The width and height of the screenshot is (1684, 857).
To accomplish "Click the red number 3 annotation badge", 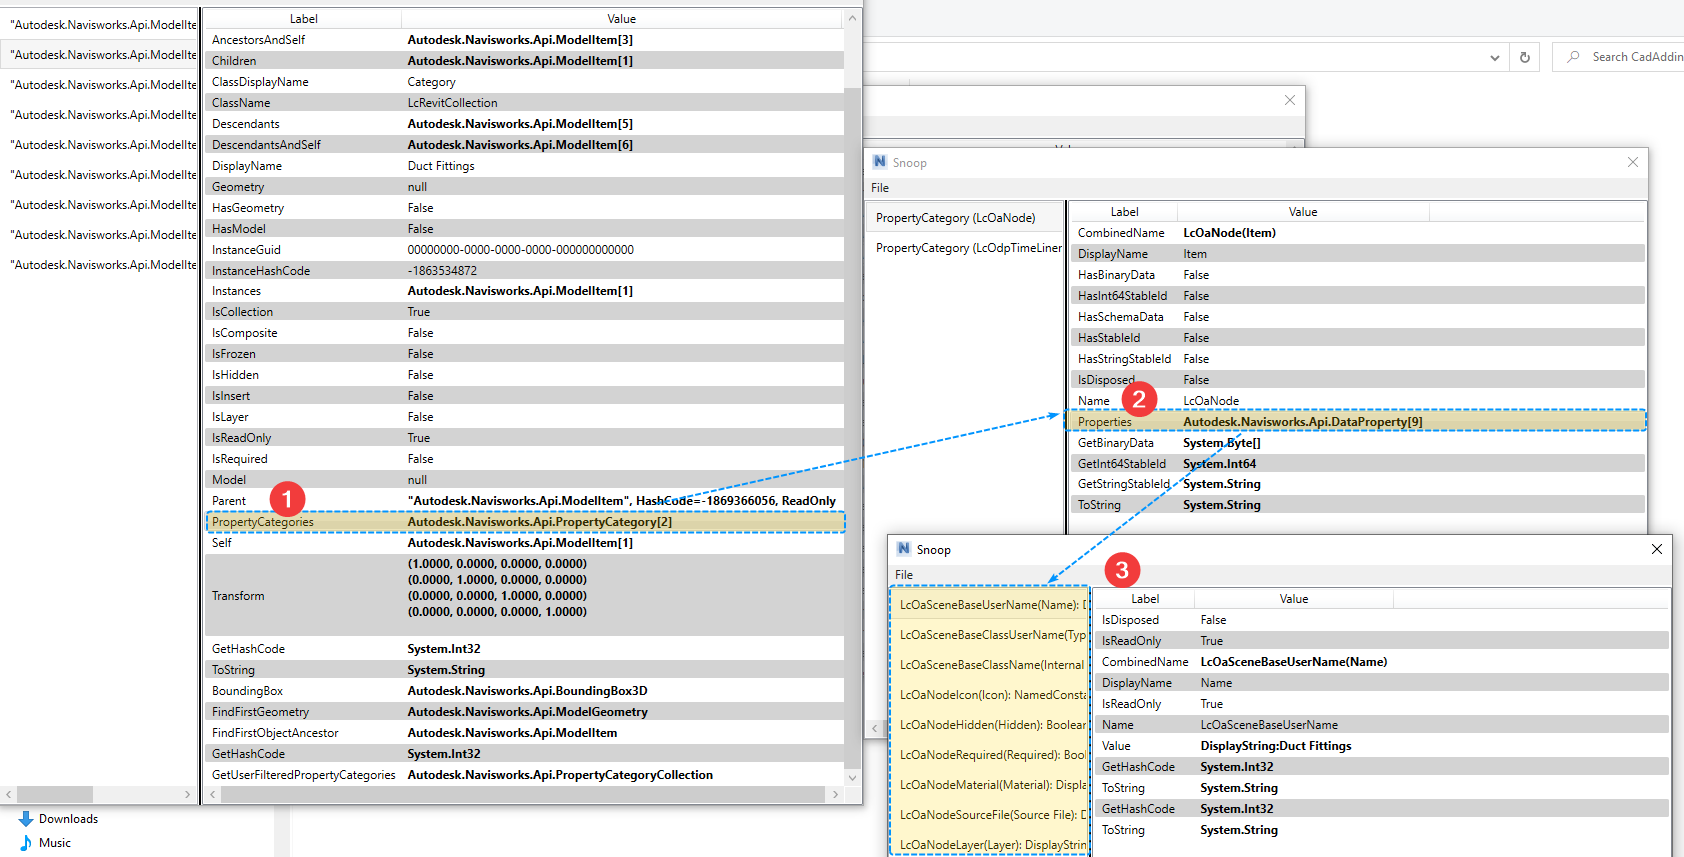I will click(1122, 570).
